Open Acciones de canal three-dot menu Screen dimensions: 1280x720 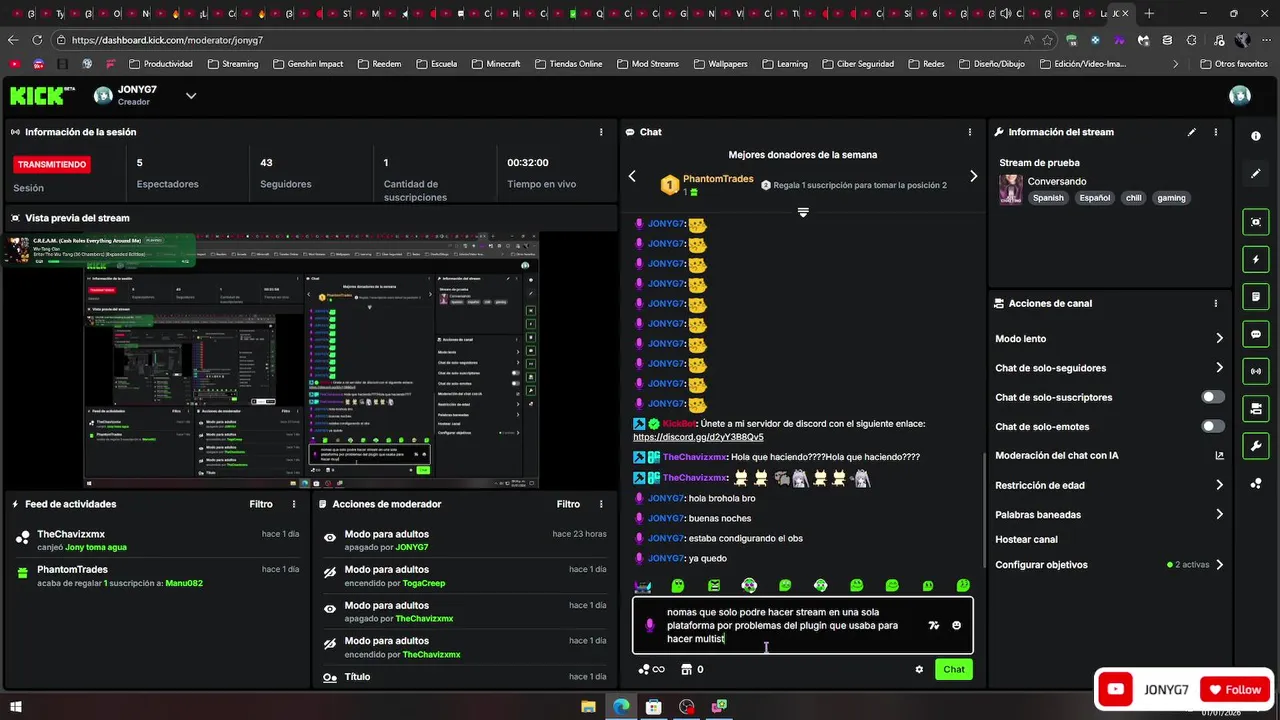1216,303
